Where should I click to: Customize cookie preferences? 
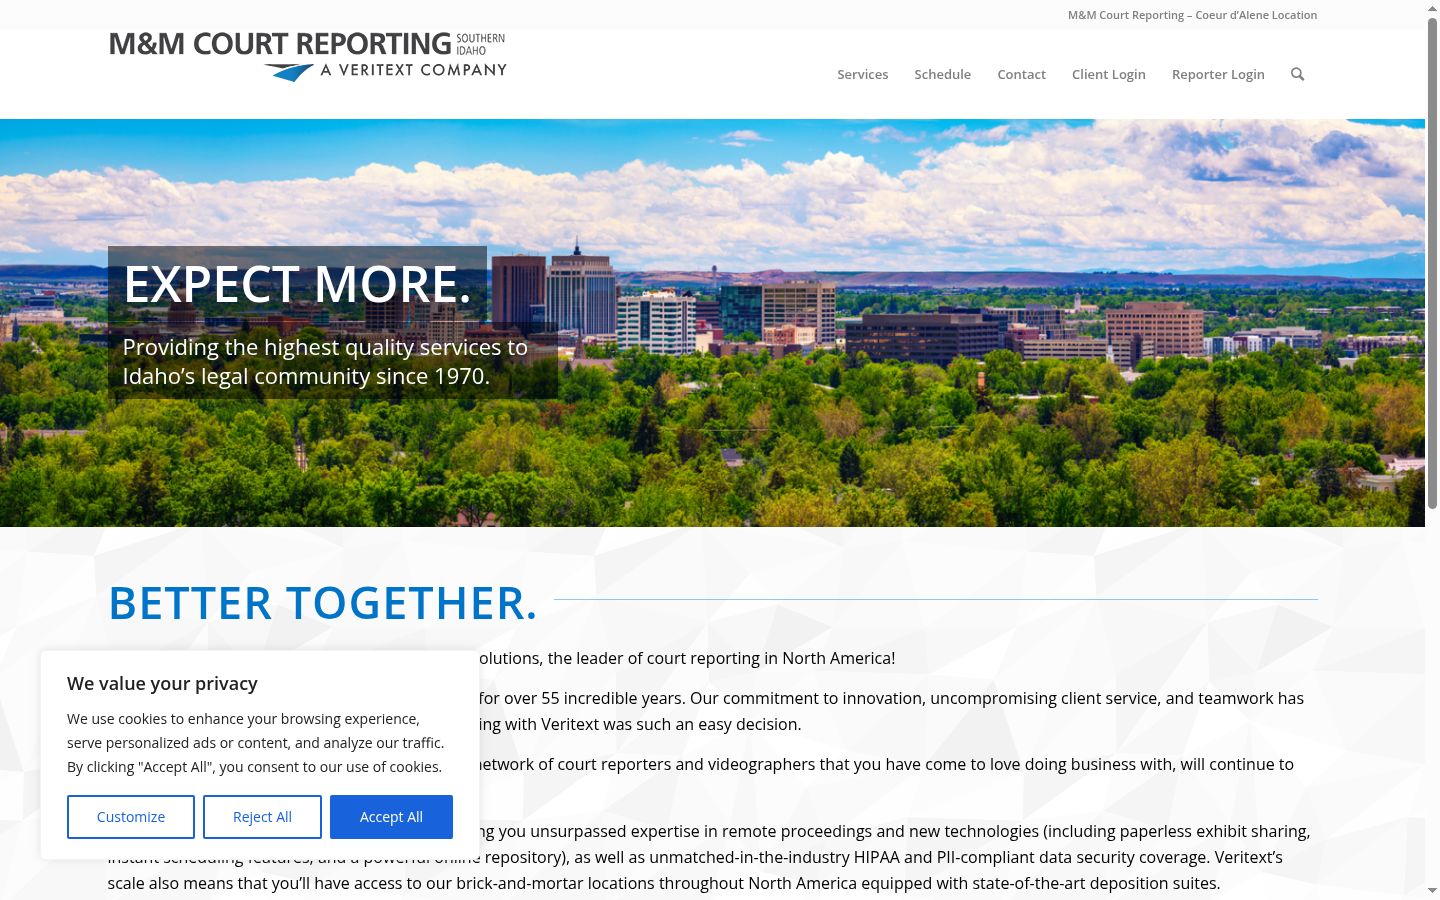[x=131, y=817]
